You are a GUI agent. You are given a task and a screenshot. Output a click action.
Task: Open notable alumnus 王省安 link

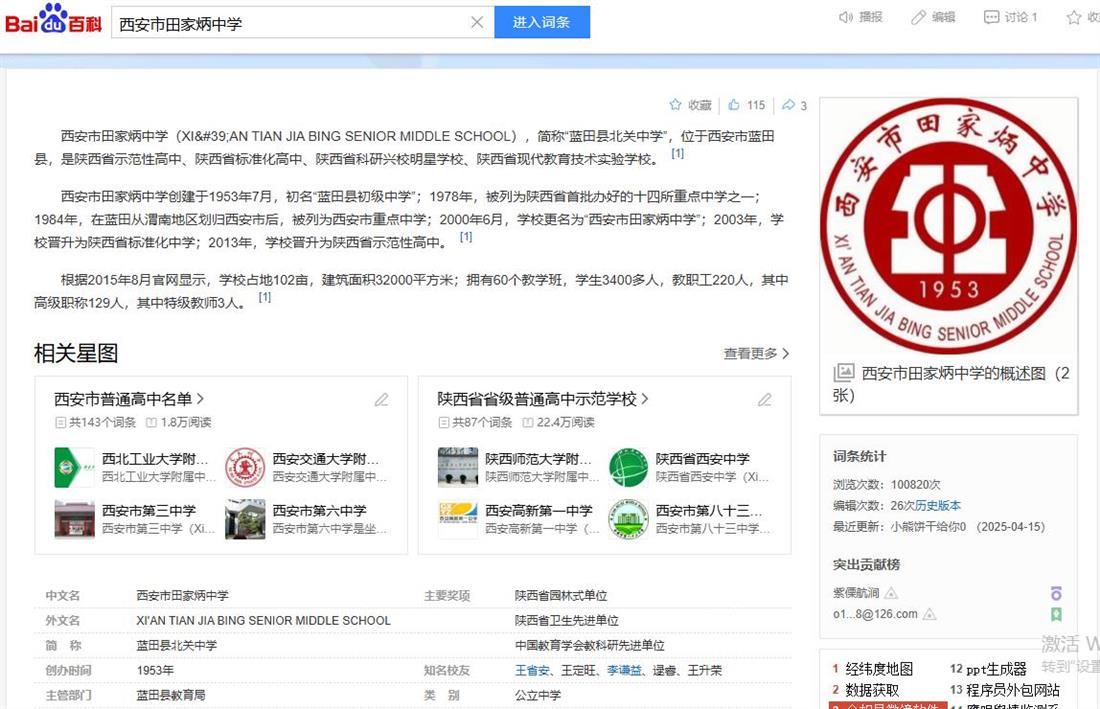[x=532, y=670]
